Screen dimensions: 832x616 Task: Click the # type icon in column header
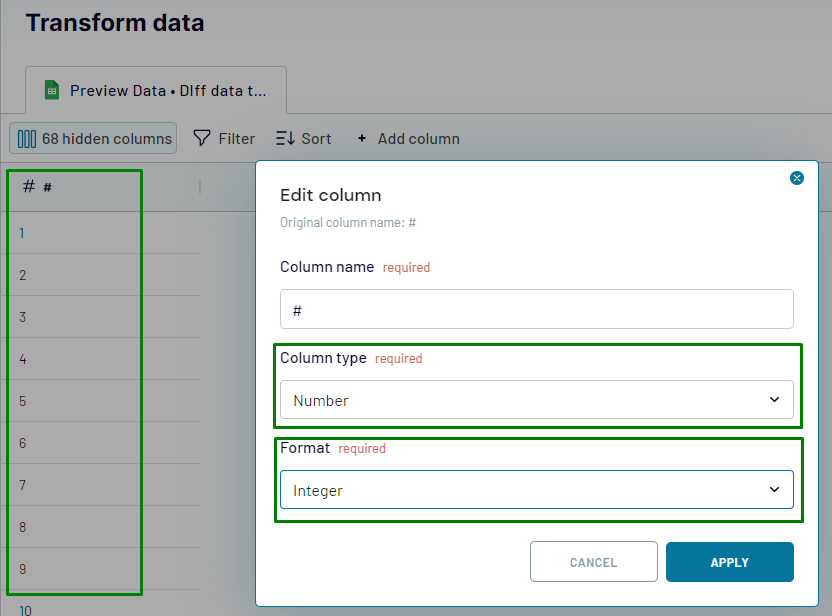(29, 187)
